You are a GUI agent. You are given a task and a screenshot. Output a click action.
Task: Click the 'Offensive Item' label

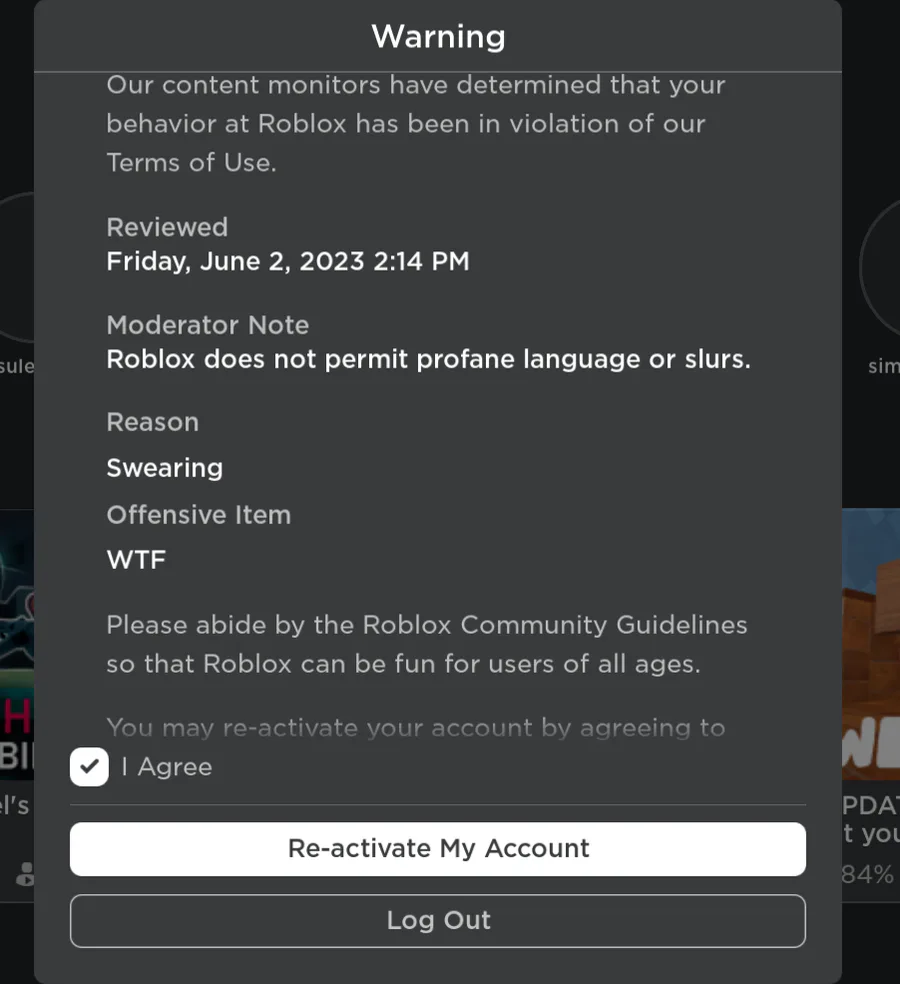coord(198,515)
